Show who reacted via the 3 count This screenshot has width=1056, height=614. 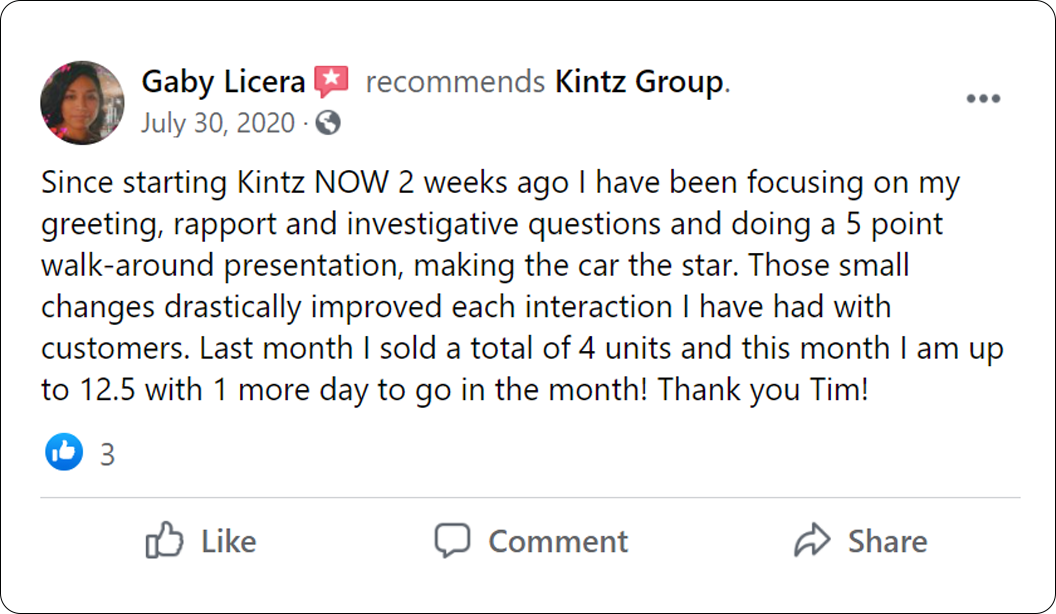(x=107, y=455)
